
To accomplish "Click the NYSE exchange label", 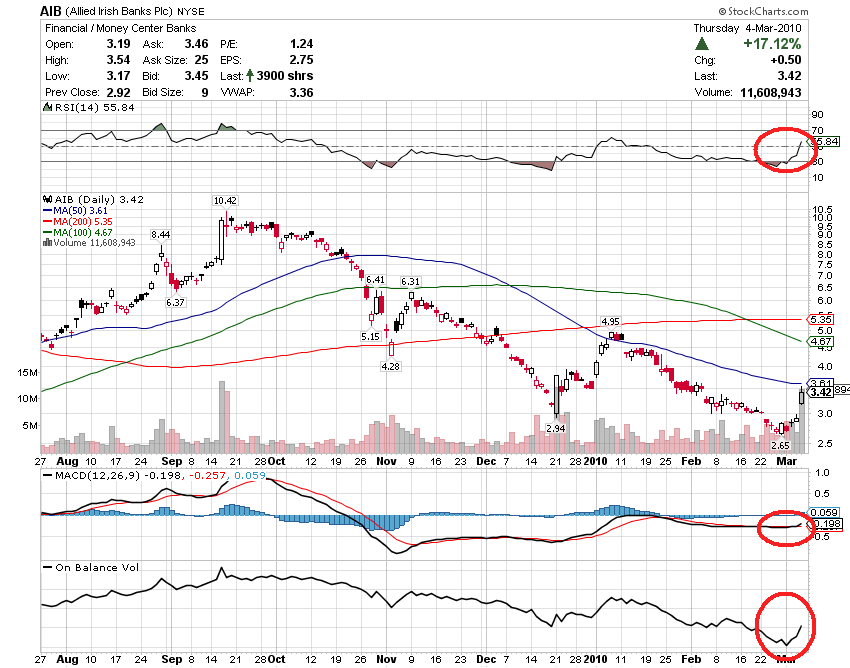I will (x=191, y=11).
